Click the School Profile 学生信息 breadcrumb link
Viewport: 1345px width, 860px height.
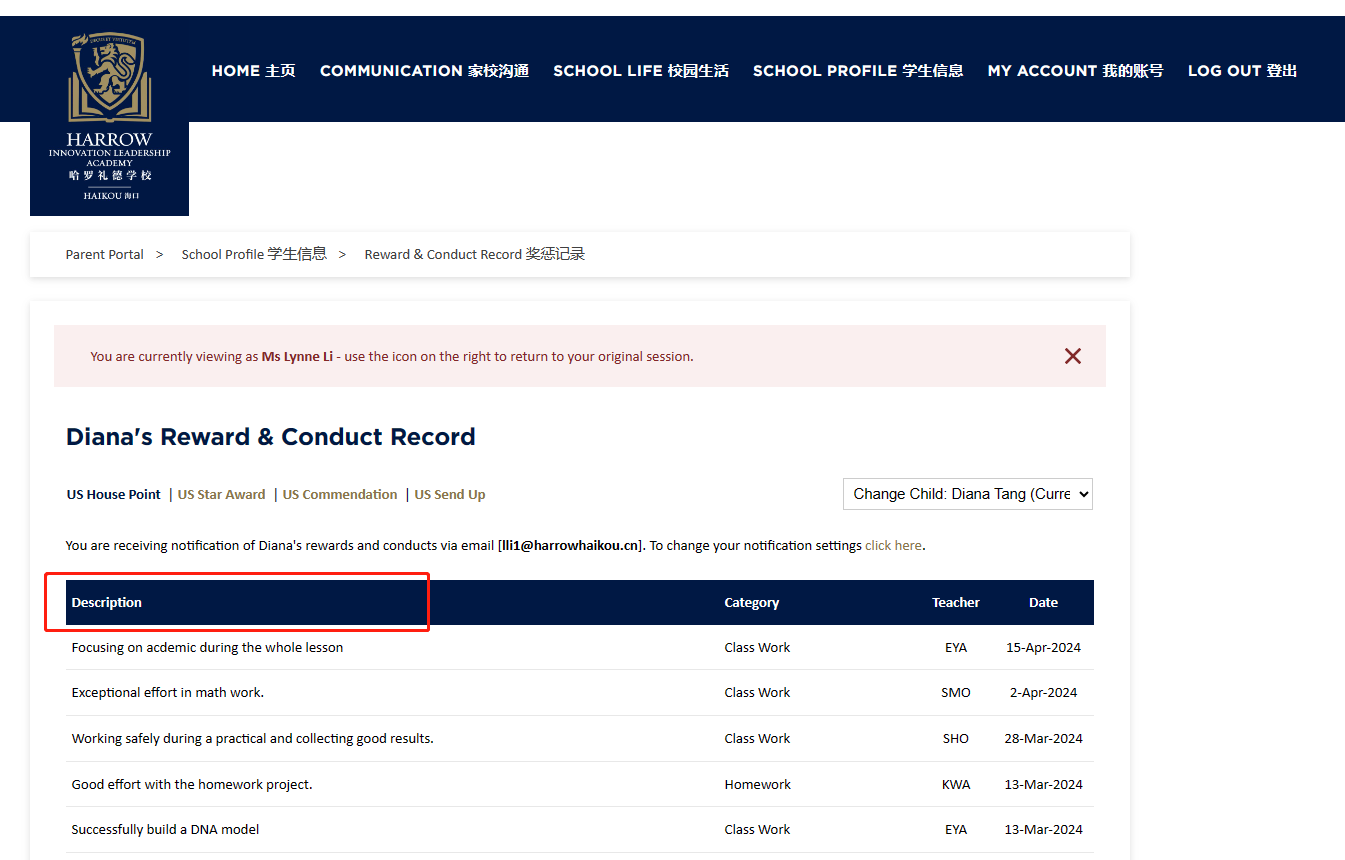254,255
